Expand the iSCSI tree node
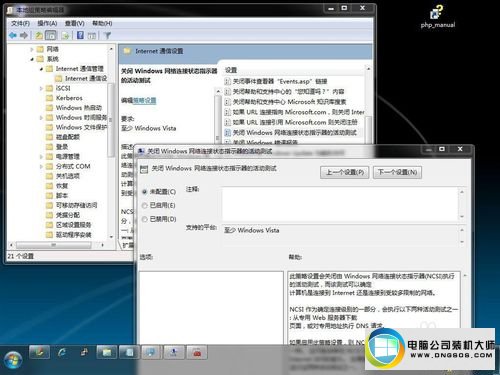This screenshot has width=500, height=375. point(41,88)
